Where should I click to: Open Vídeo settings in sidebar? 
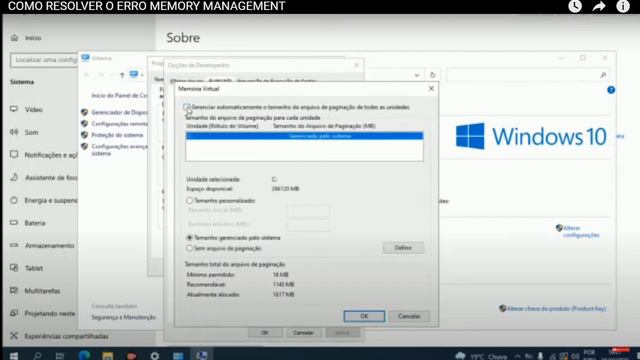click(x=27, y=109)
